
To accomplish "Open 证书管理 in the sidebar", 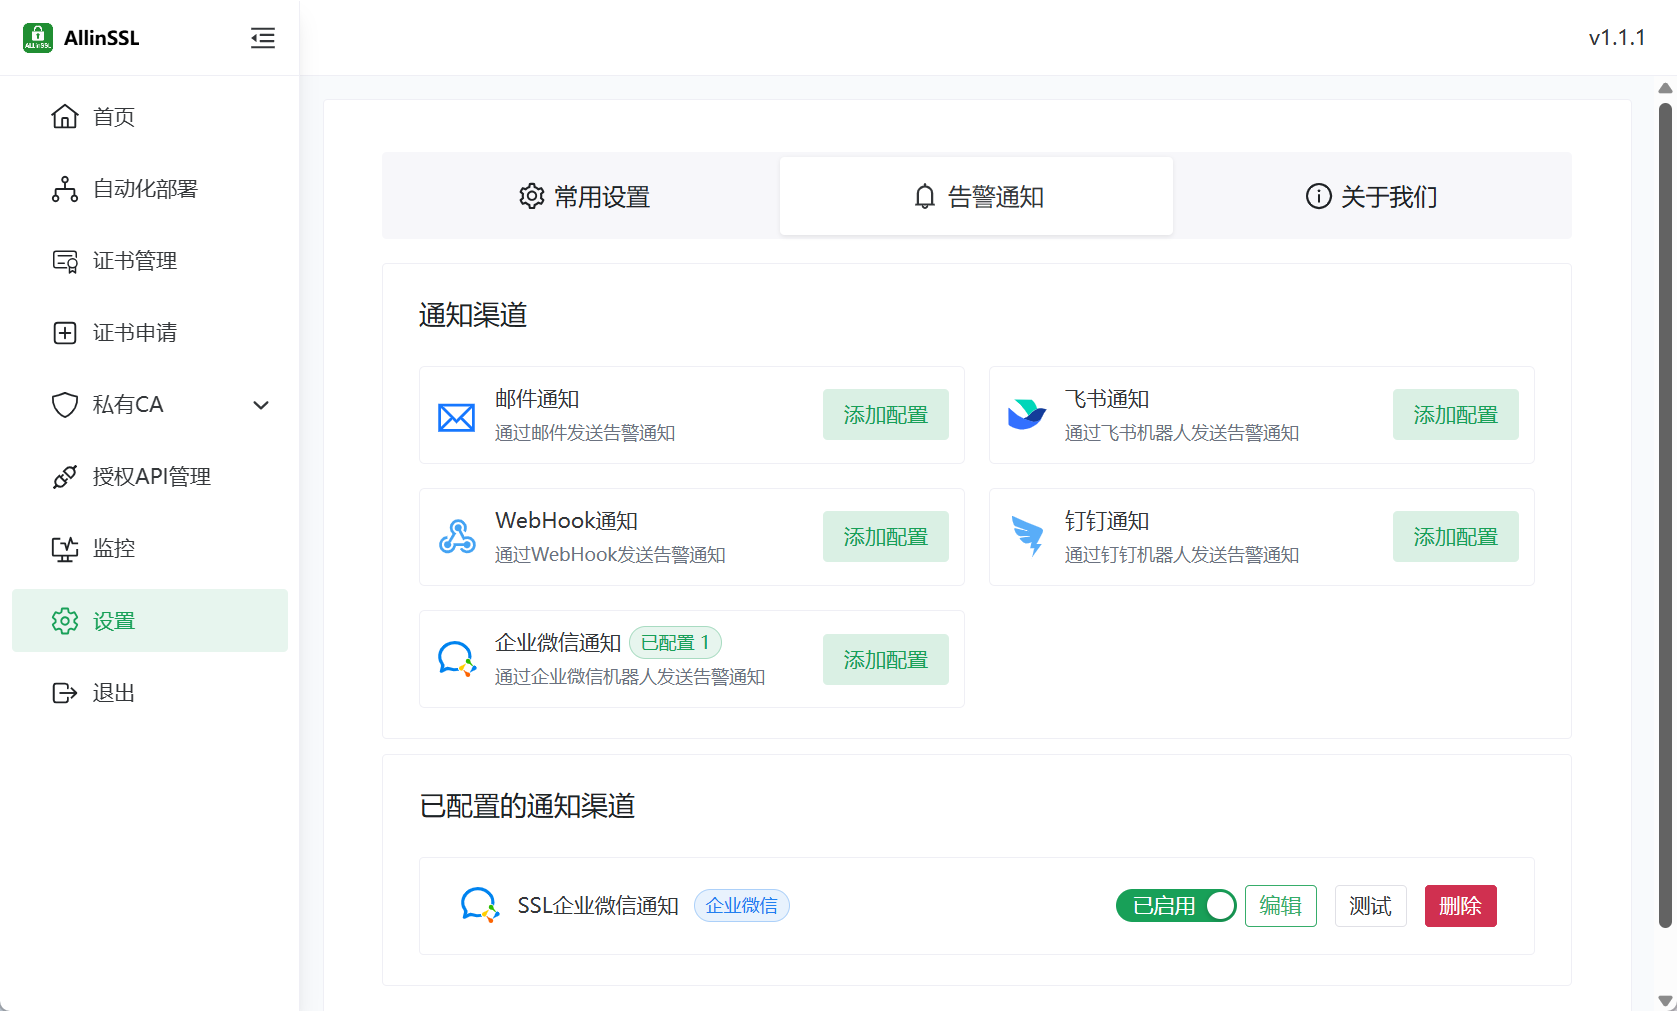I will tap(134, 261).
